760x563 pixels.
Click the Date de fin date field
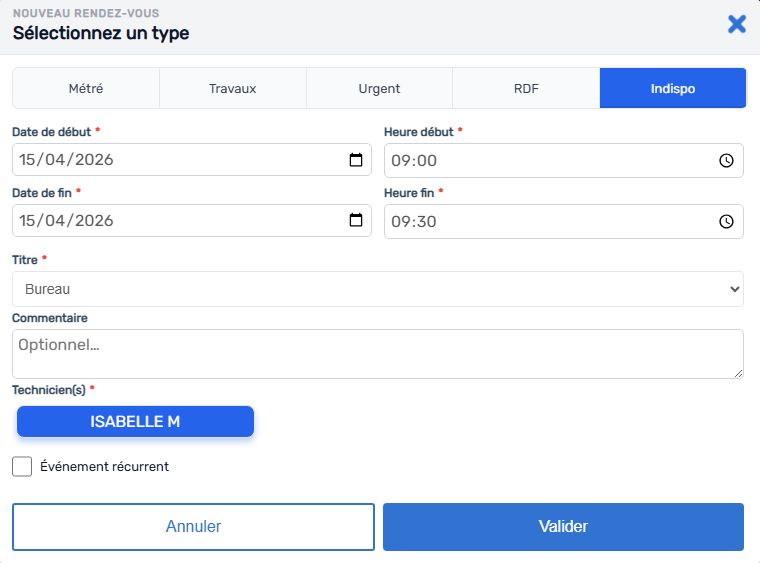pyautogui.click(x=192, y=220)
